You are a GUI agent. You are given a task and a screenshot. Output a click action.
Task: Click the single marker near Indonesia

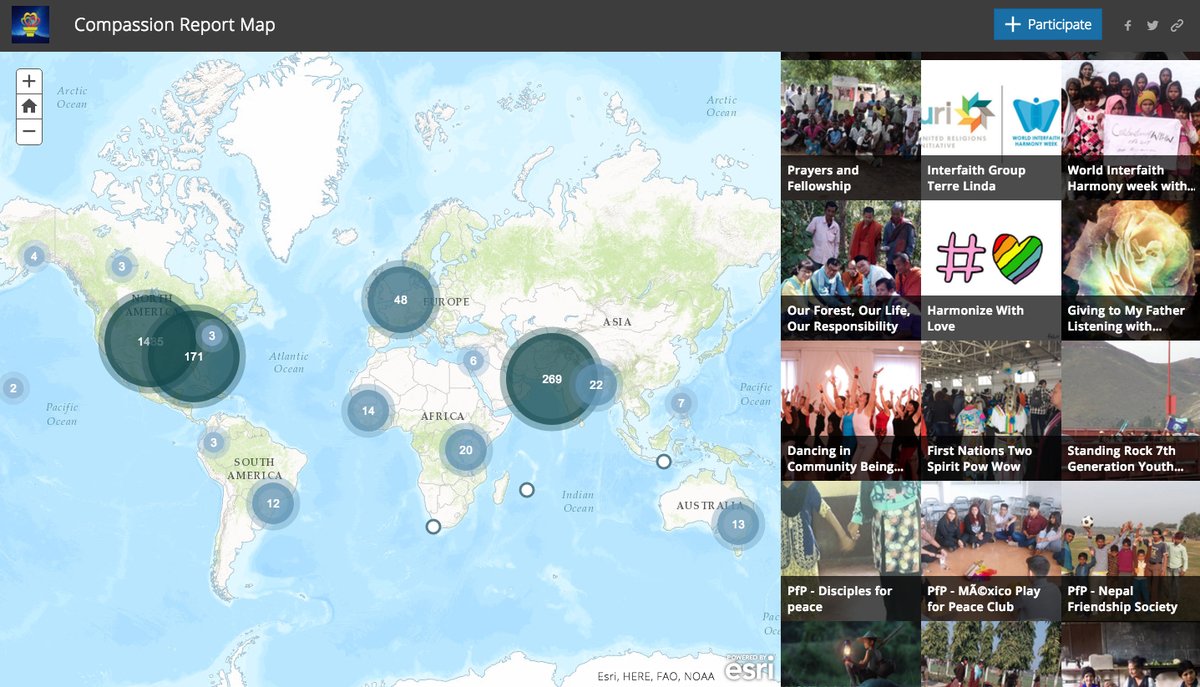(664, 461)
